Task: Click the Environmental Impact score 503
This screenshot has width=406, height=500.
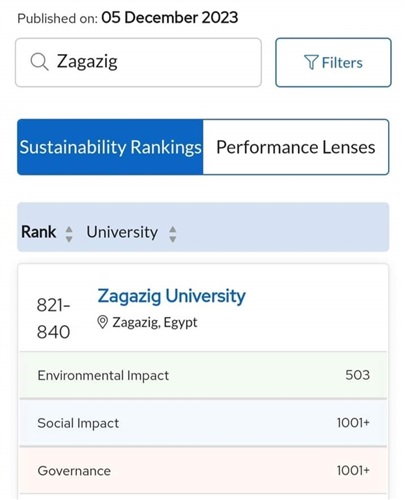Action: (357, 375)
